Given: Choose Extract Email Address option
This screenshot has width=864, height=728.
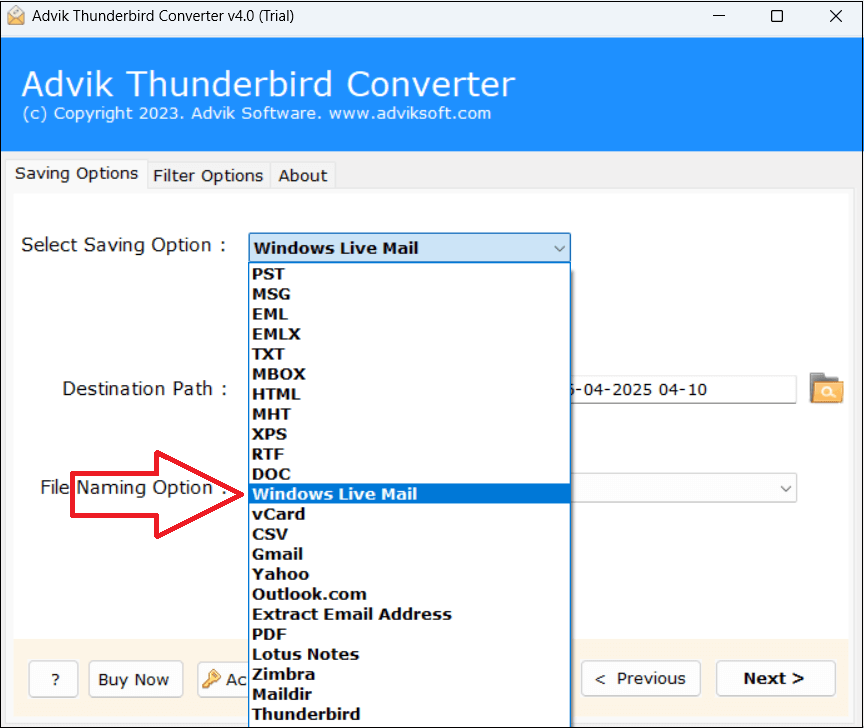Looking at the screenshot, I should point(409,614).
